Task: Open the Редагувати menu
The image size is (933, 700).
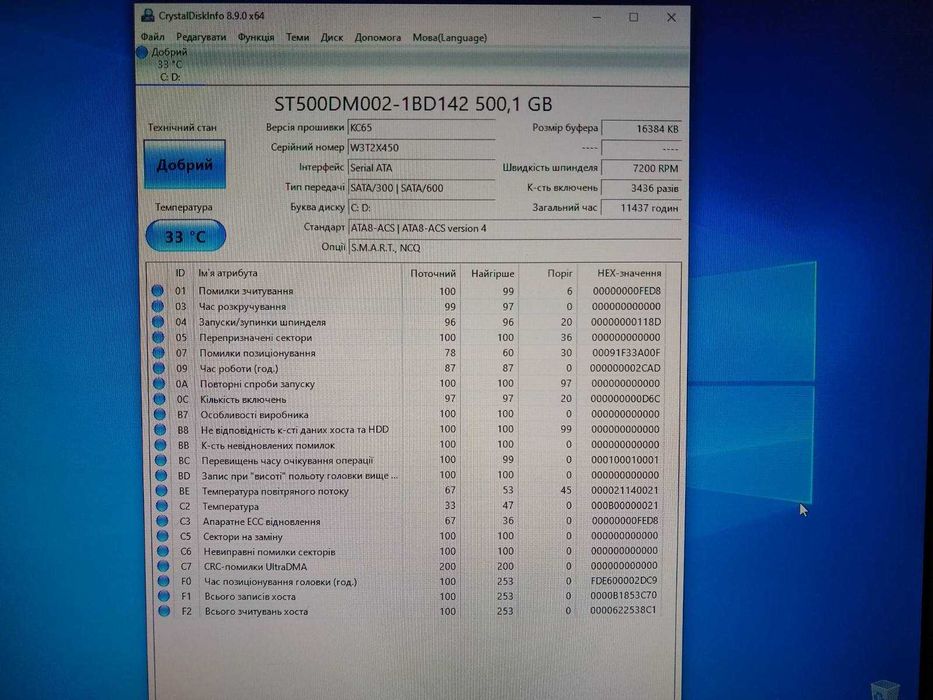Action: (x=201, y=37)
